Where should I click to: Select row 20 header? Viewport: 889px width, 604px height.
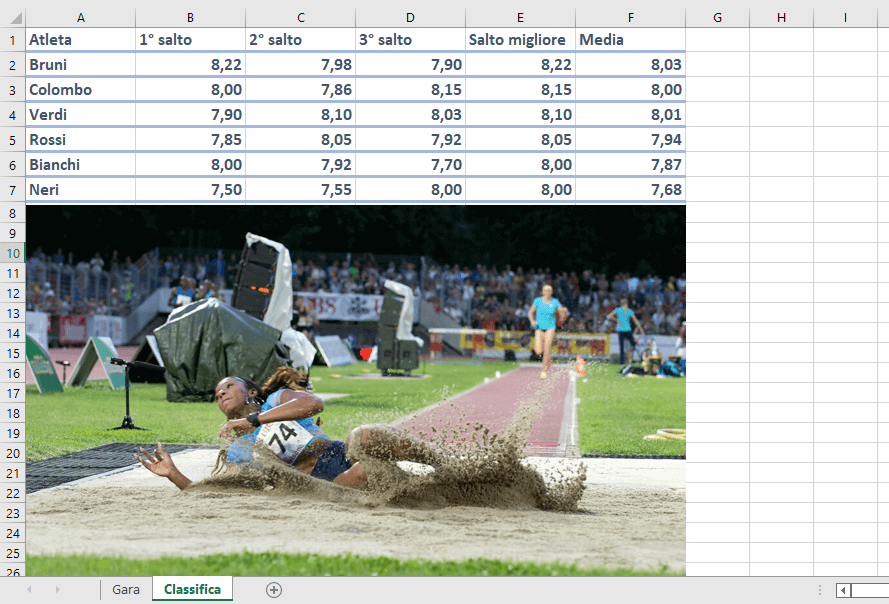point(12,453)
